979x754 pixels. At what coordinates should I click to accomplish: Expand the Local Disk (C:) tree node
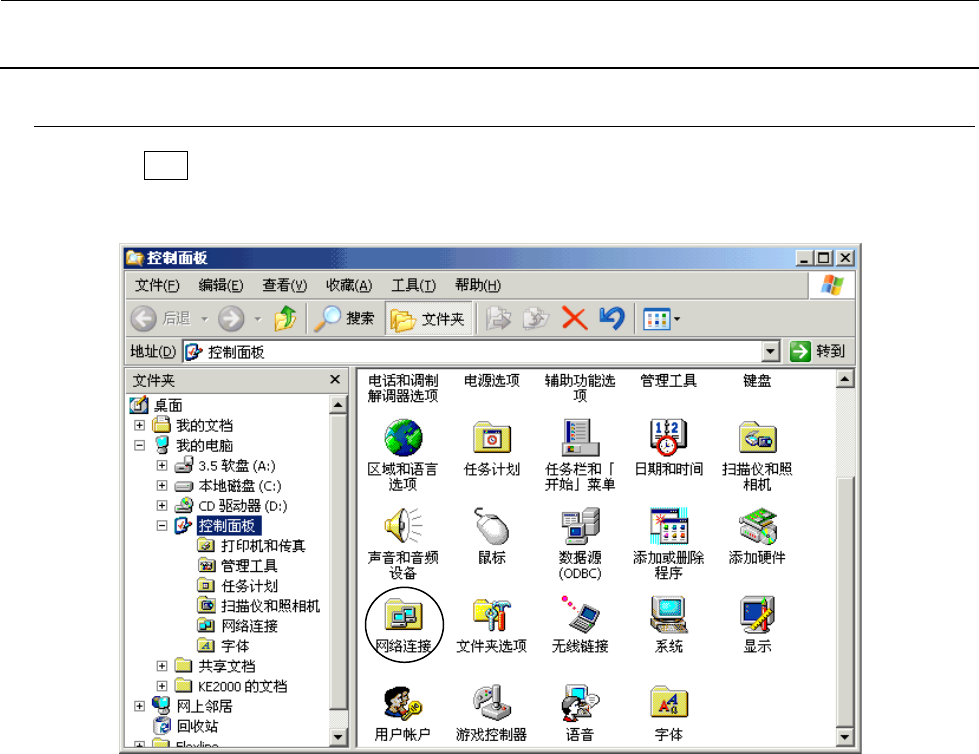click(x=162, y=485)
